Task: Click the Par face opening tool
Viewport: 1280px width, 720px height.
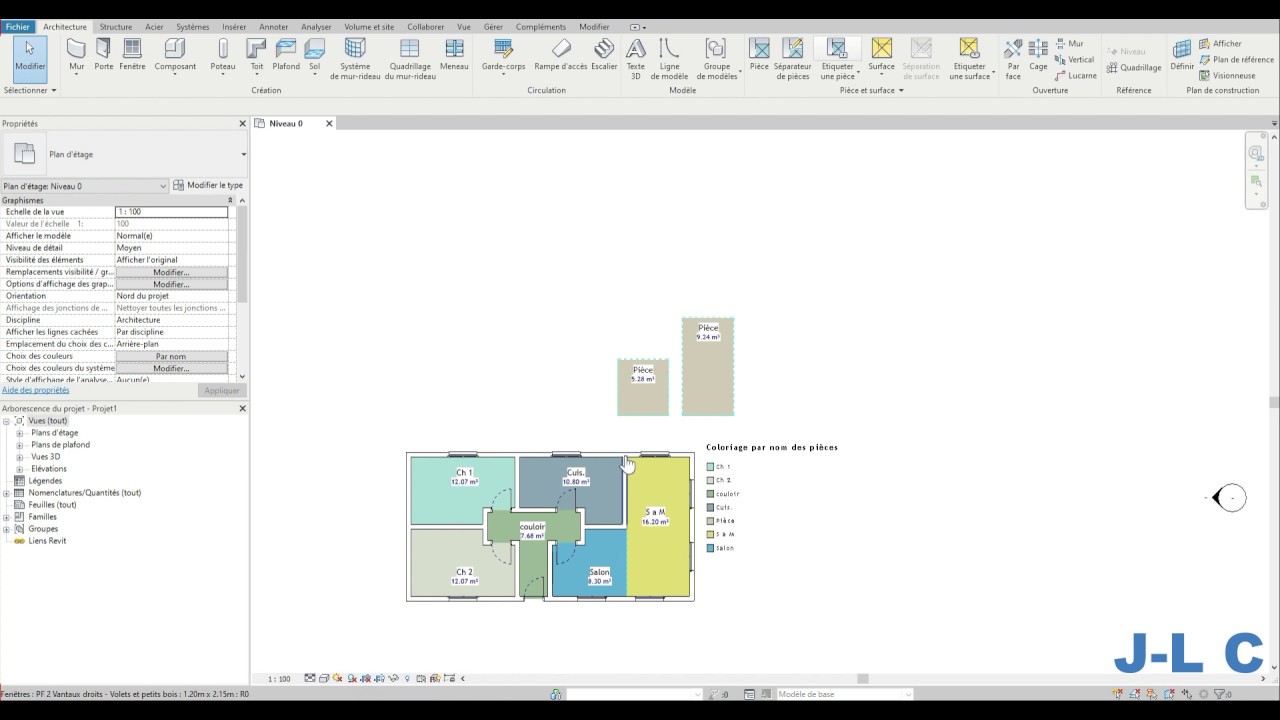Action: tap(1013, 60)
